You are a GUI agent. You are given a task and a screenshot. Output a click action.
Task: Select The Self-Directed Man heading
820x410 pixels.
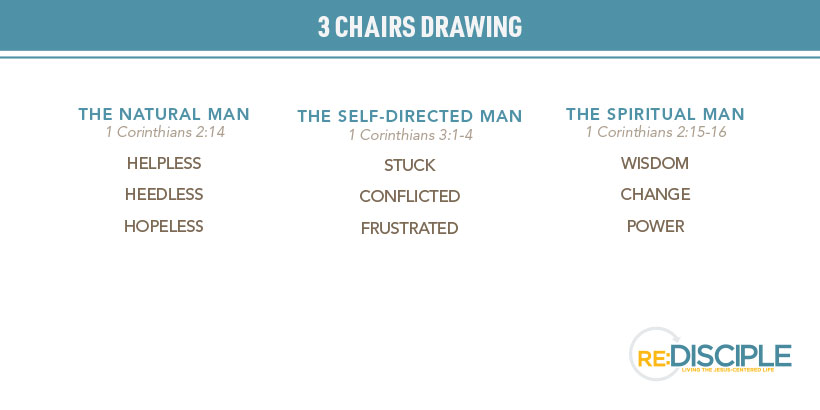click(x=410, y=116)
